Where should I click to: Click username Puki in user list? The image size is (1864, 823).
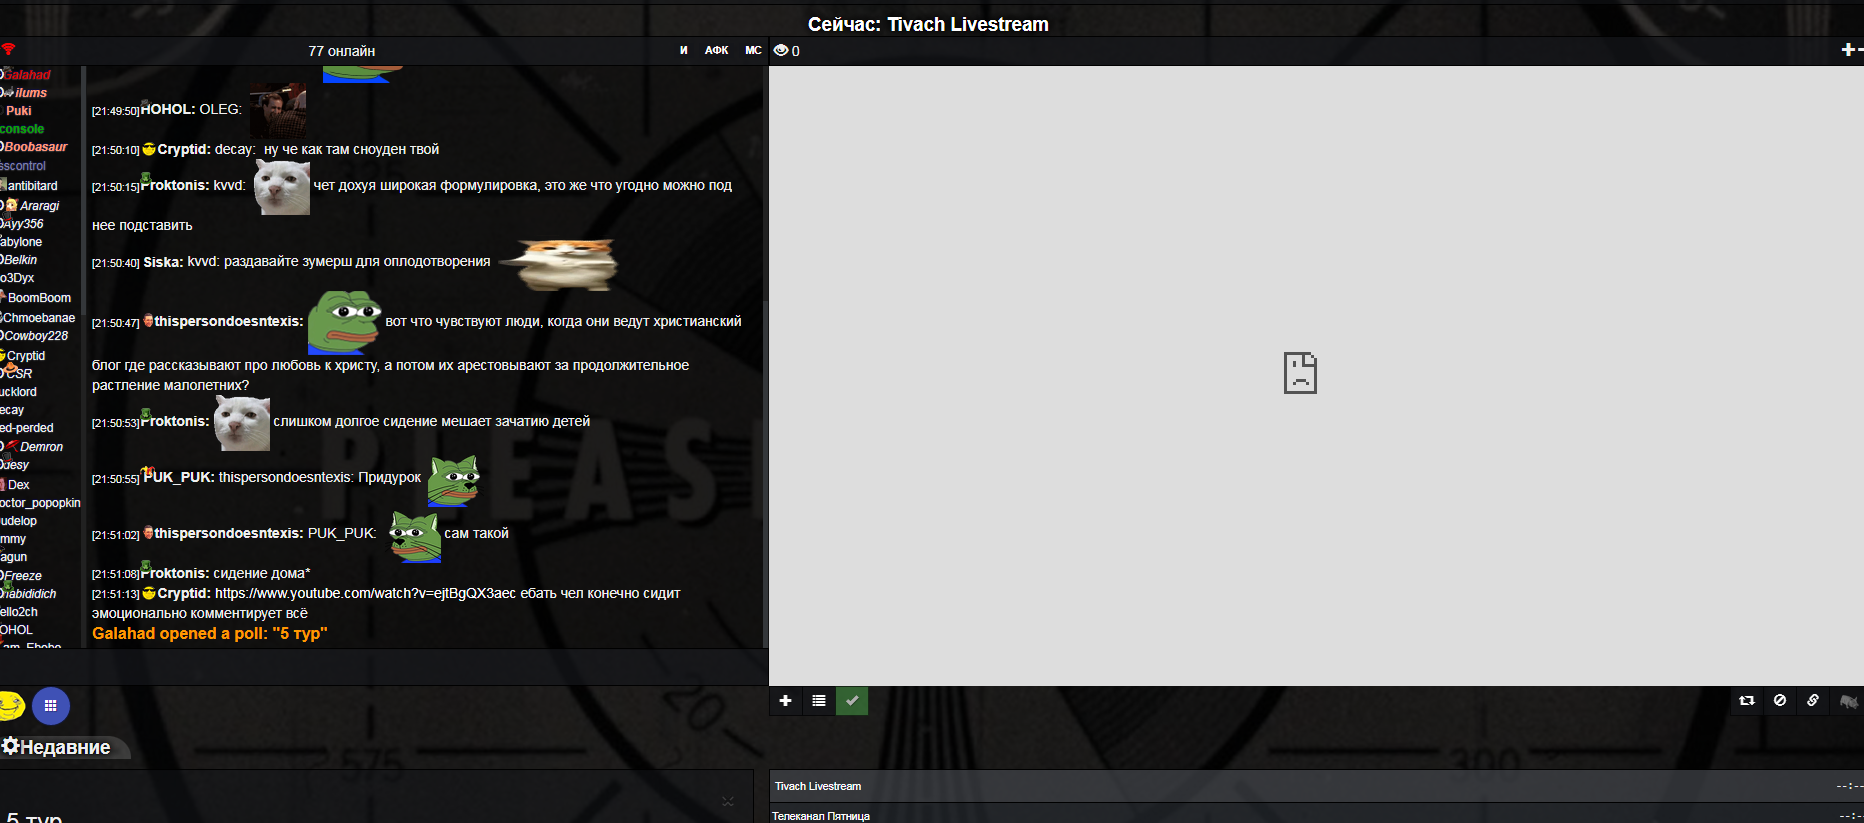tap(19, 111)
